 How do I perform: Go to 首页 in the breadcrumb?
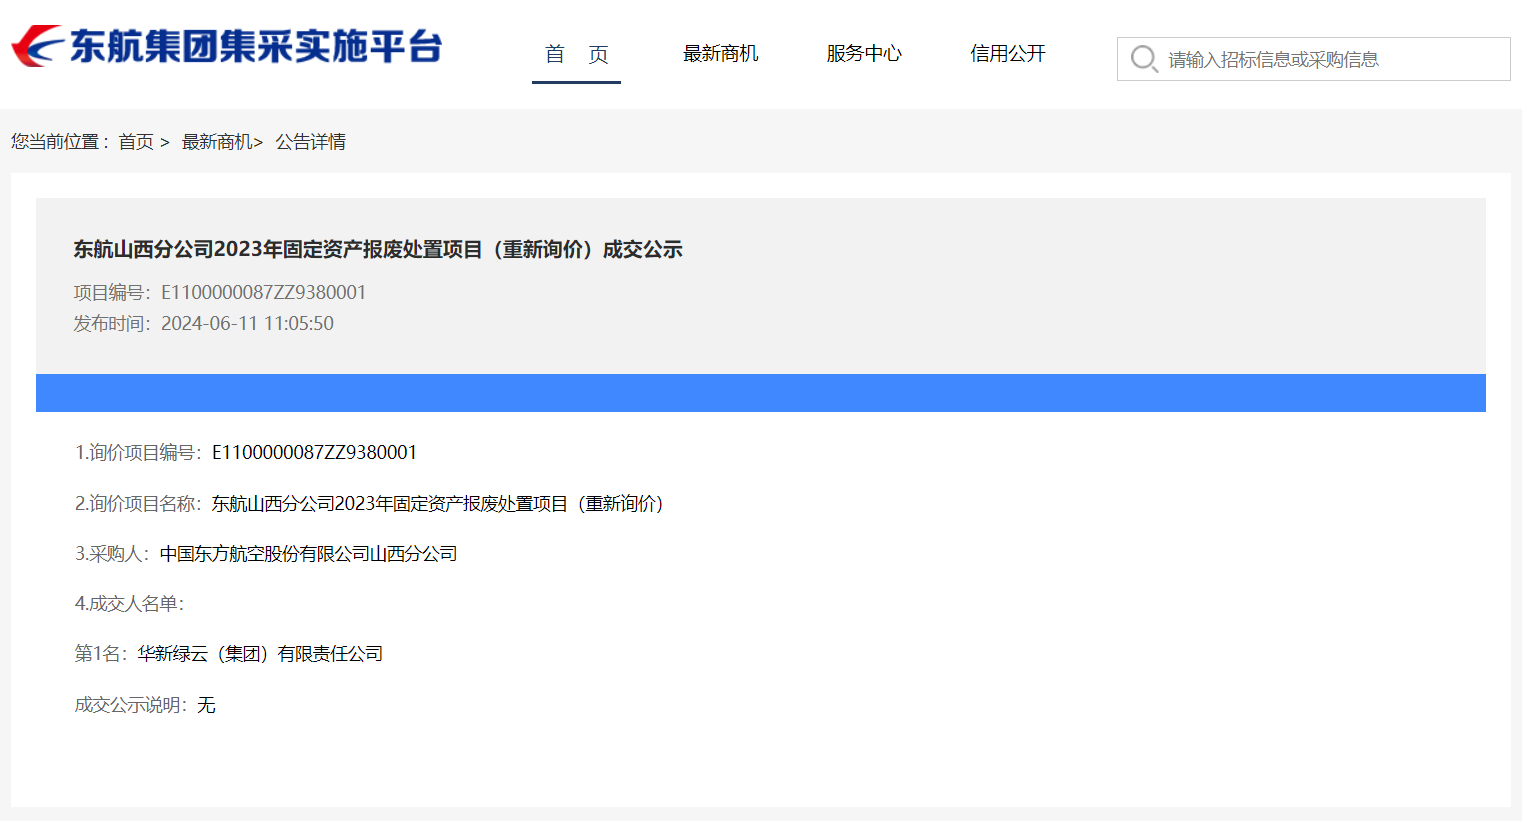click(x=136, y=142)
